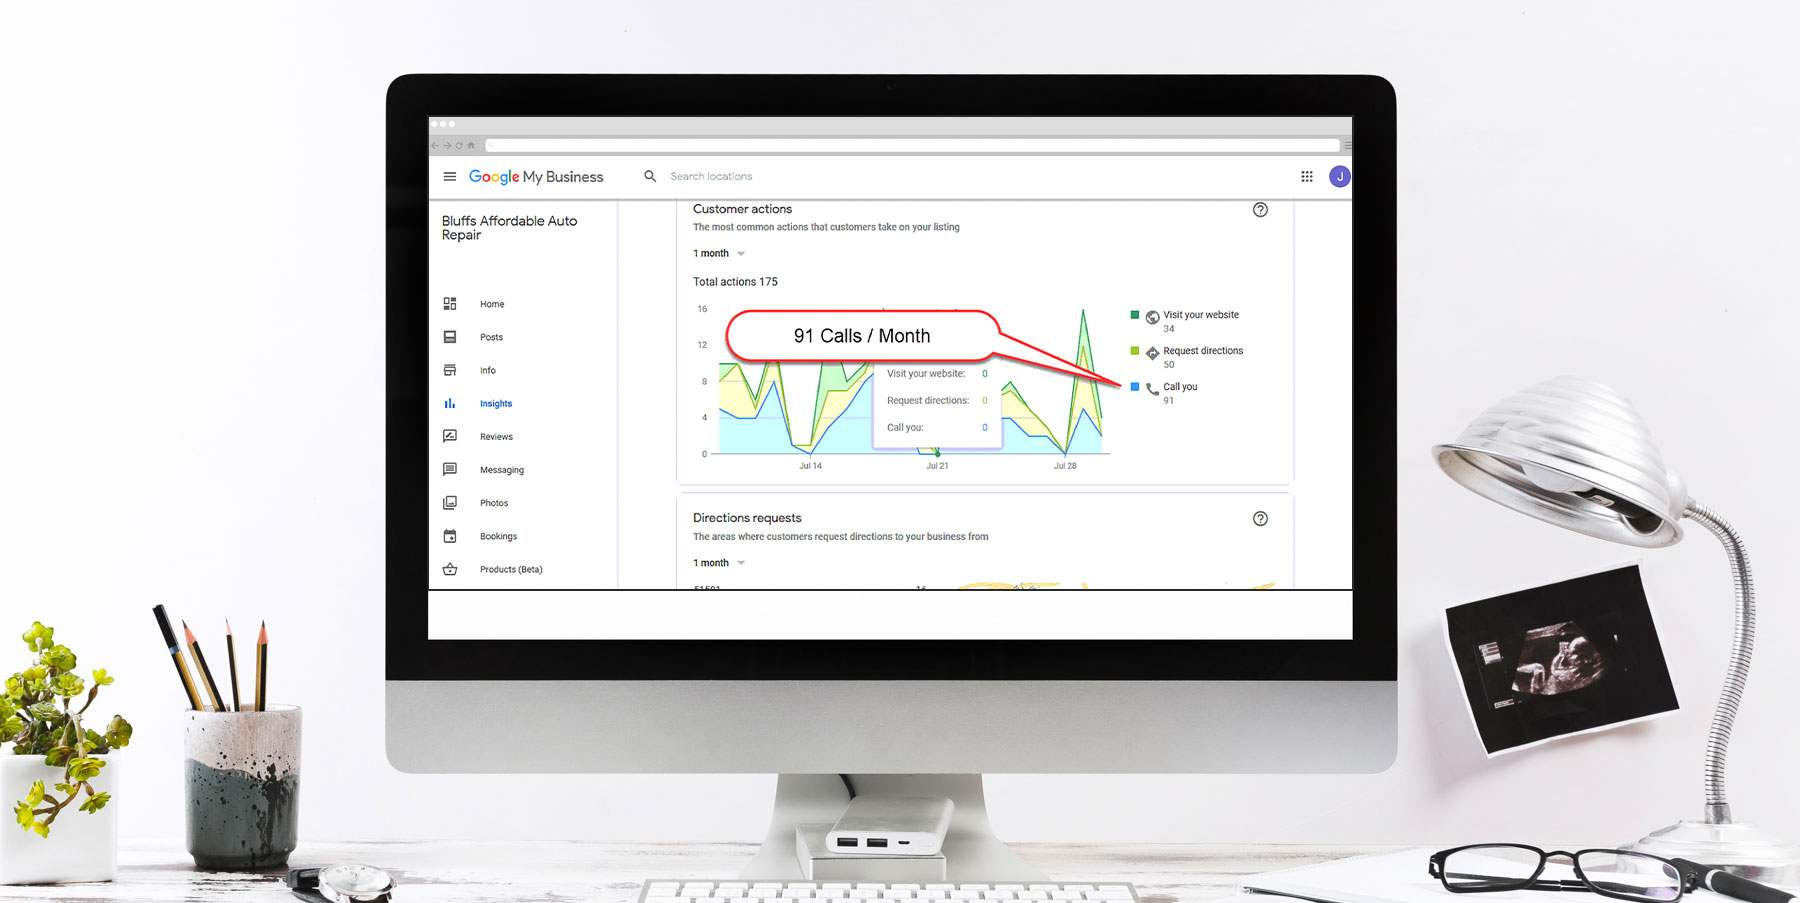This screenshot has width=1800, height=903.
Task: Click the Reviews icon in sidebar
Action: (450, 437)
